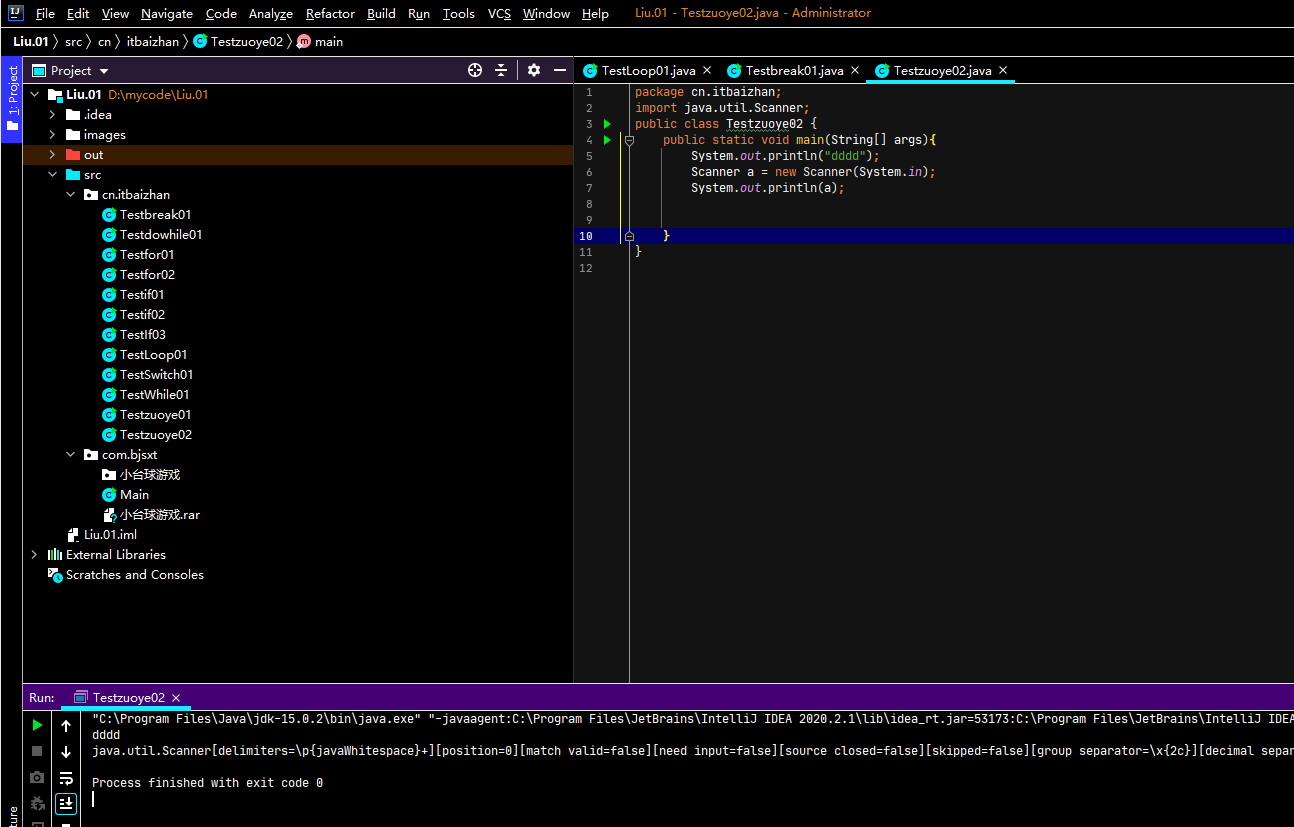Click the stop process square icon

click(x=37, y=751)
